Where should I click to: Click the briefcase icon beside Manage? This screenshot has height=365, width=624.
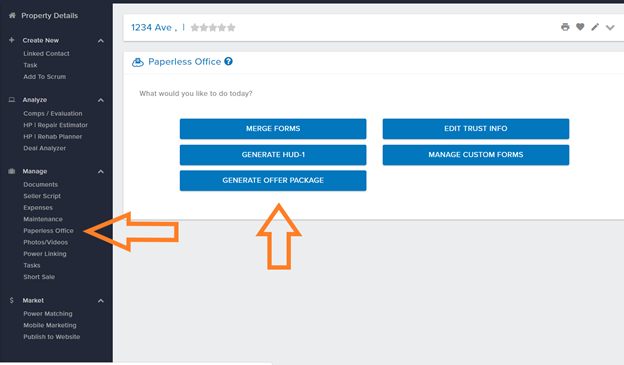[x=12, y=171]
